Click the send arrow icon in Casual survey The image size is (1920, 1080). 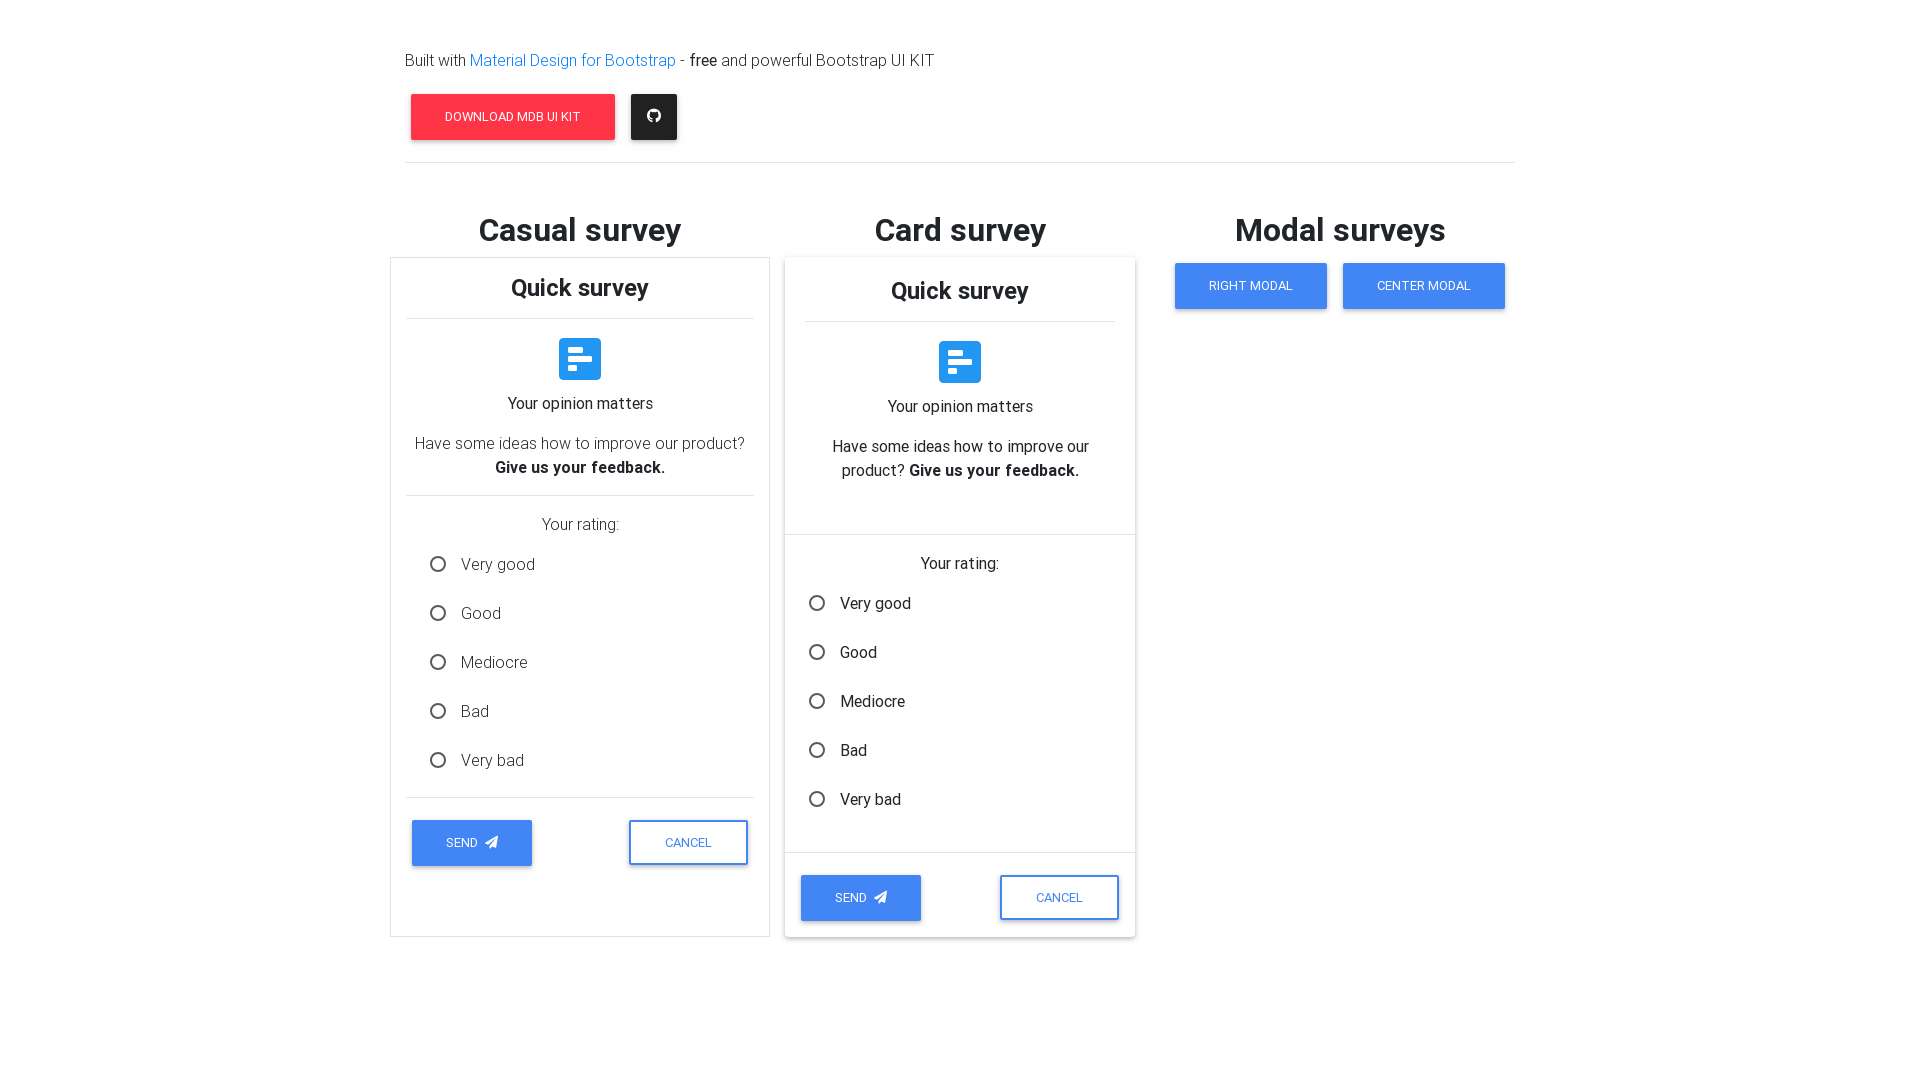pos(493,841)
